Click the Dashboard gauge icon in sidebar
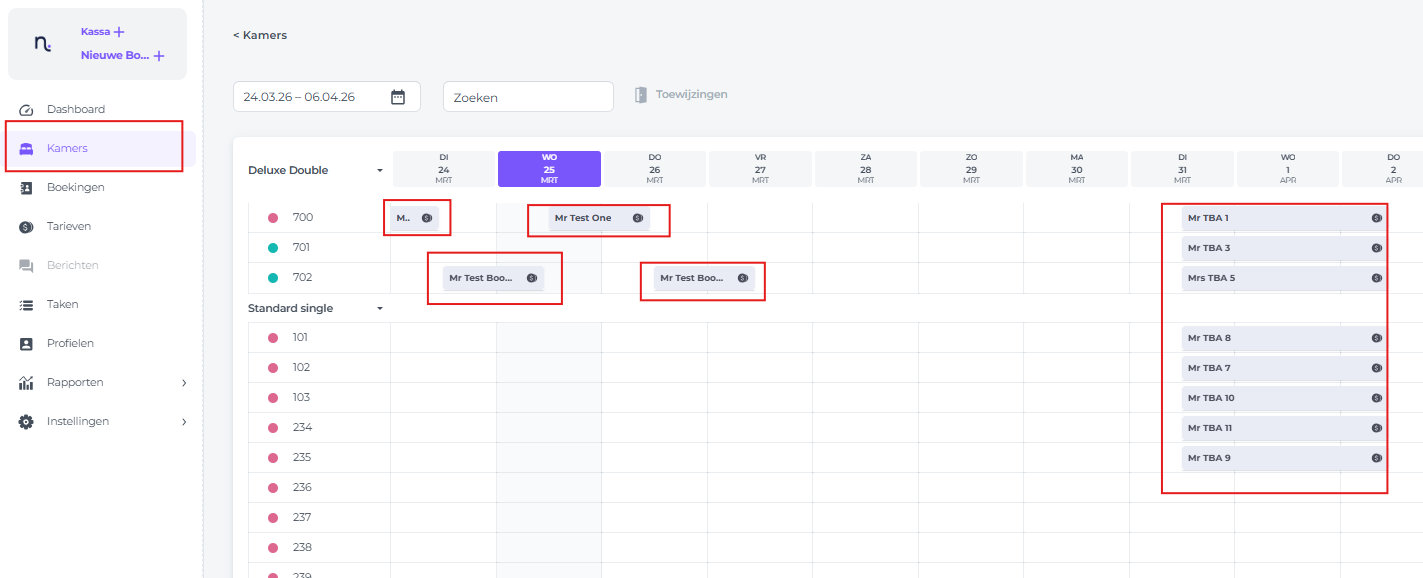Image resolution: width=1423 pixels, height=578 pixels. tap(27, 110)
